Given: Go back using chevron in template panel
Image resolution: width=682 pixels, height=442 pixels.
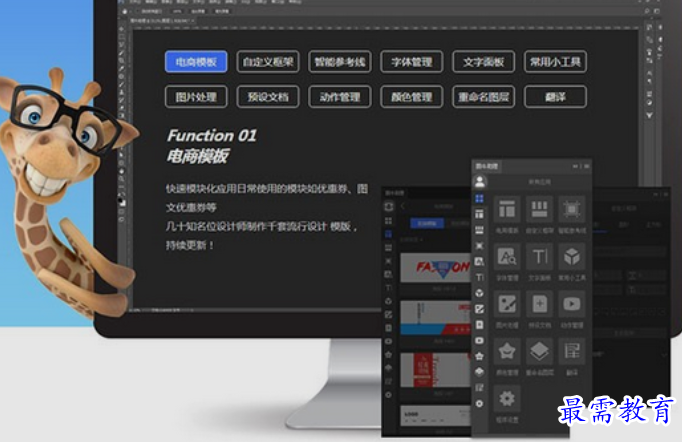Looking at the screenshot, I should pos(403,206).
